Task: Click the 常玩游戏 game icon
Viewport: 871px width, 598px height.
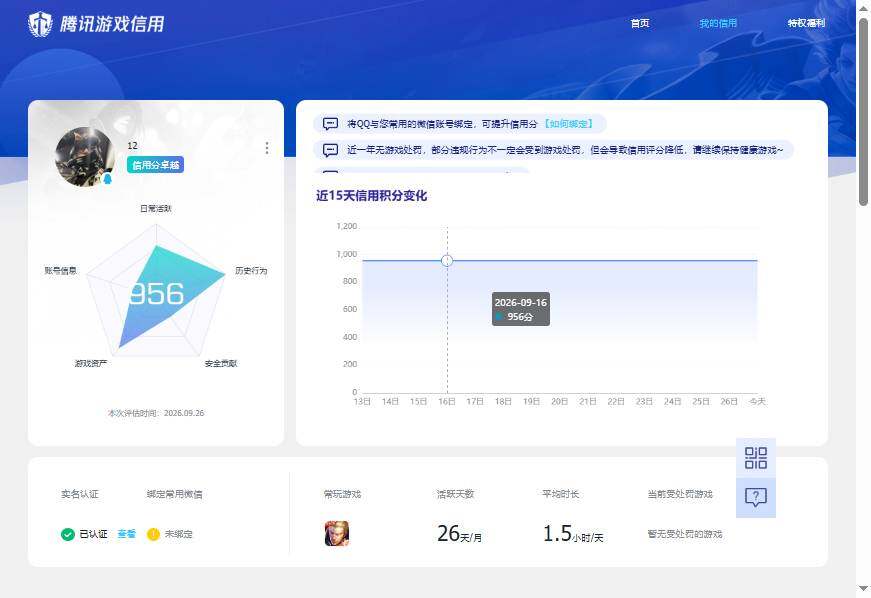Action: pyautogui.click(x=337, y=534)
